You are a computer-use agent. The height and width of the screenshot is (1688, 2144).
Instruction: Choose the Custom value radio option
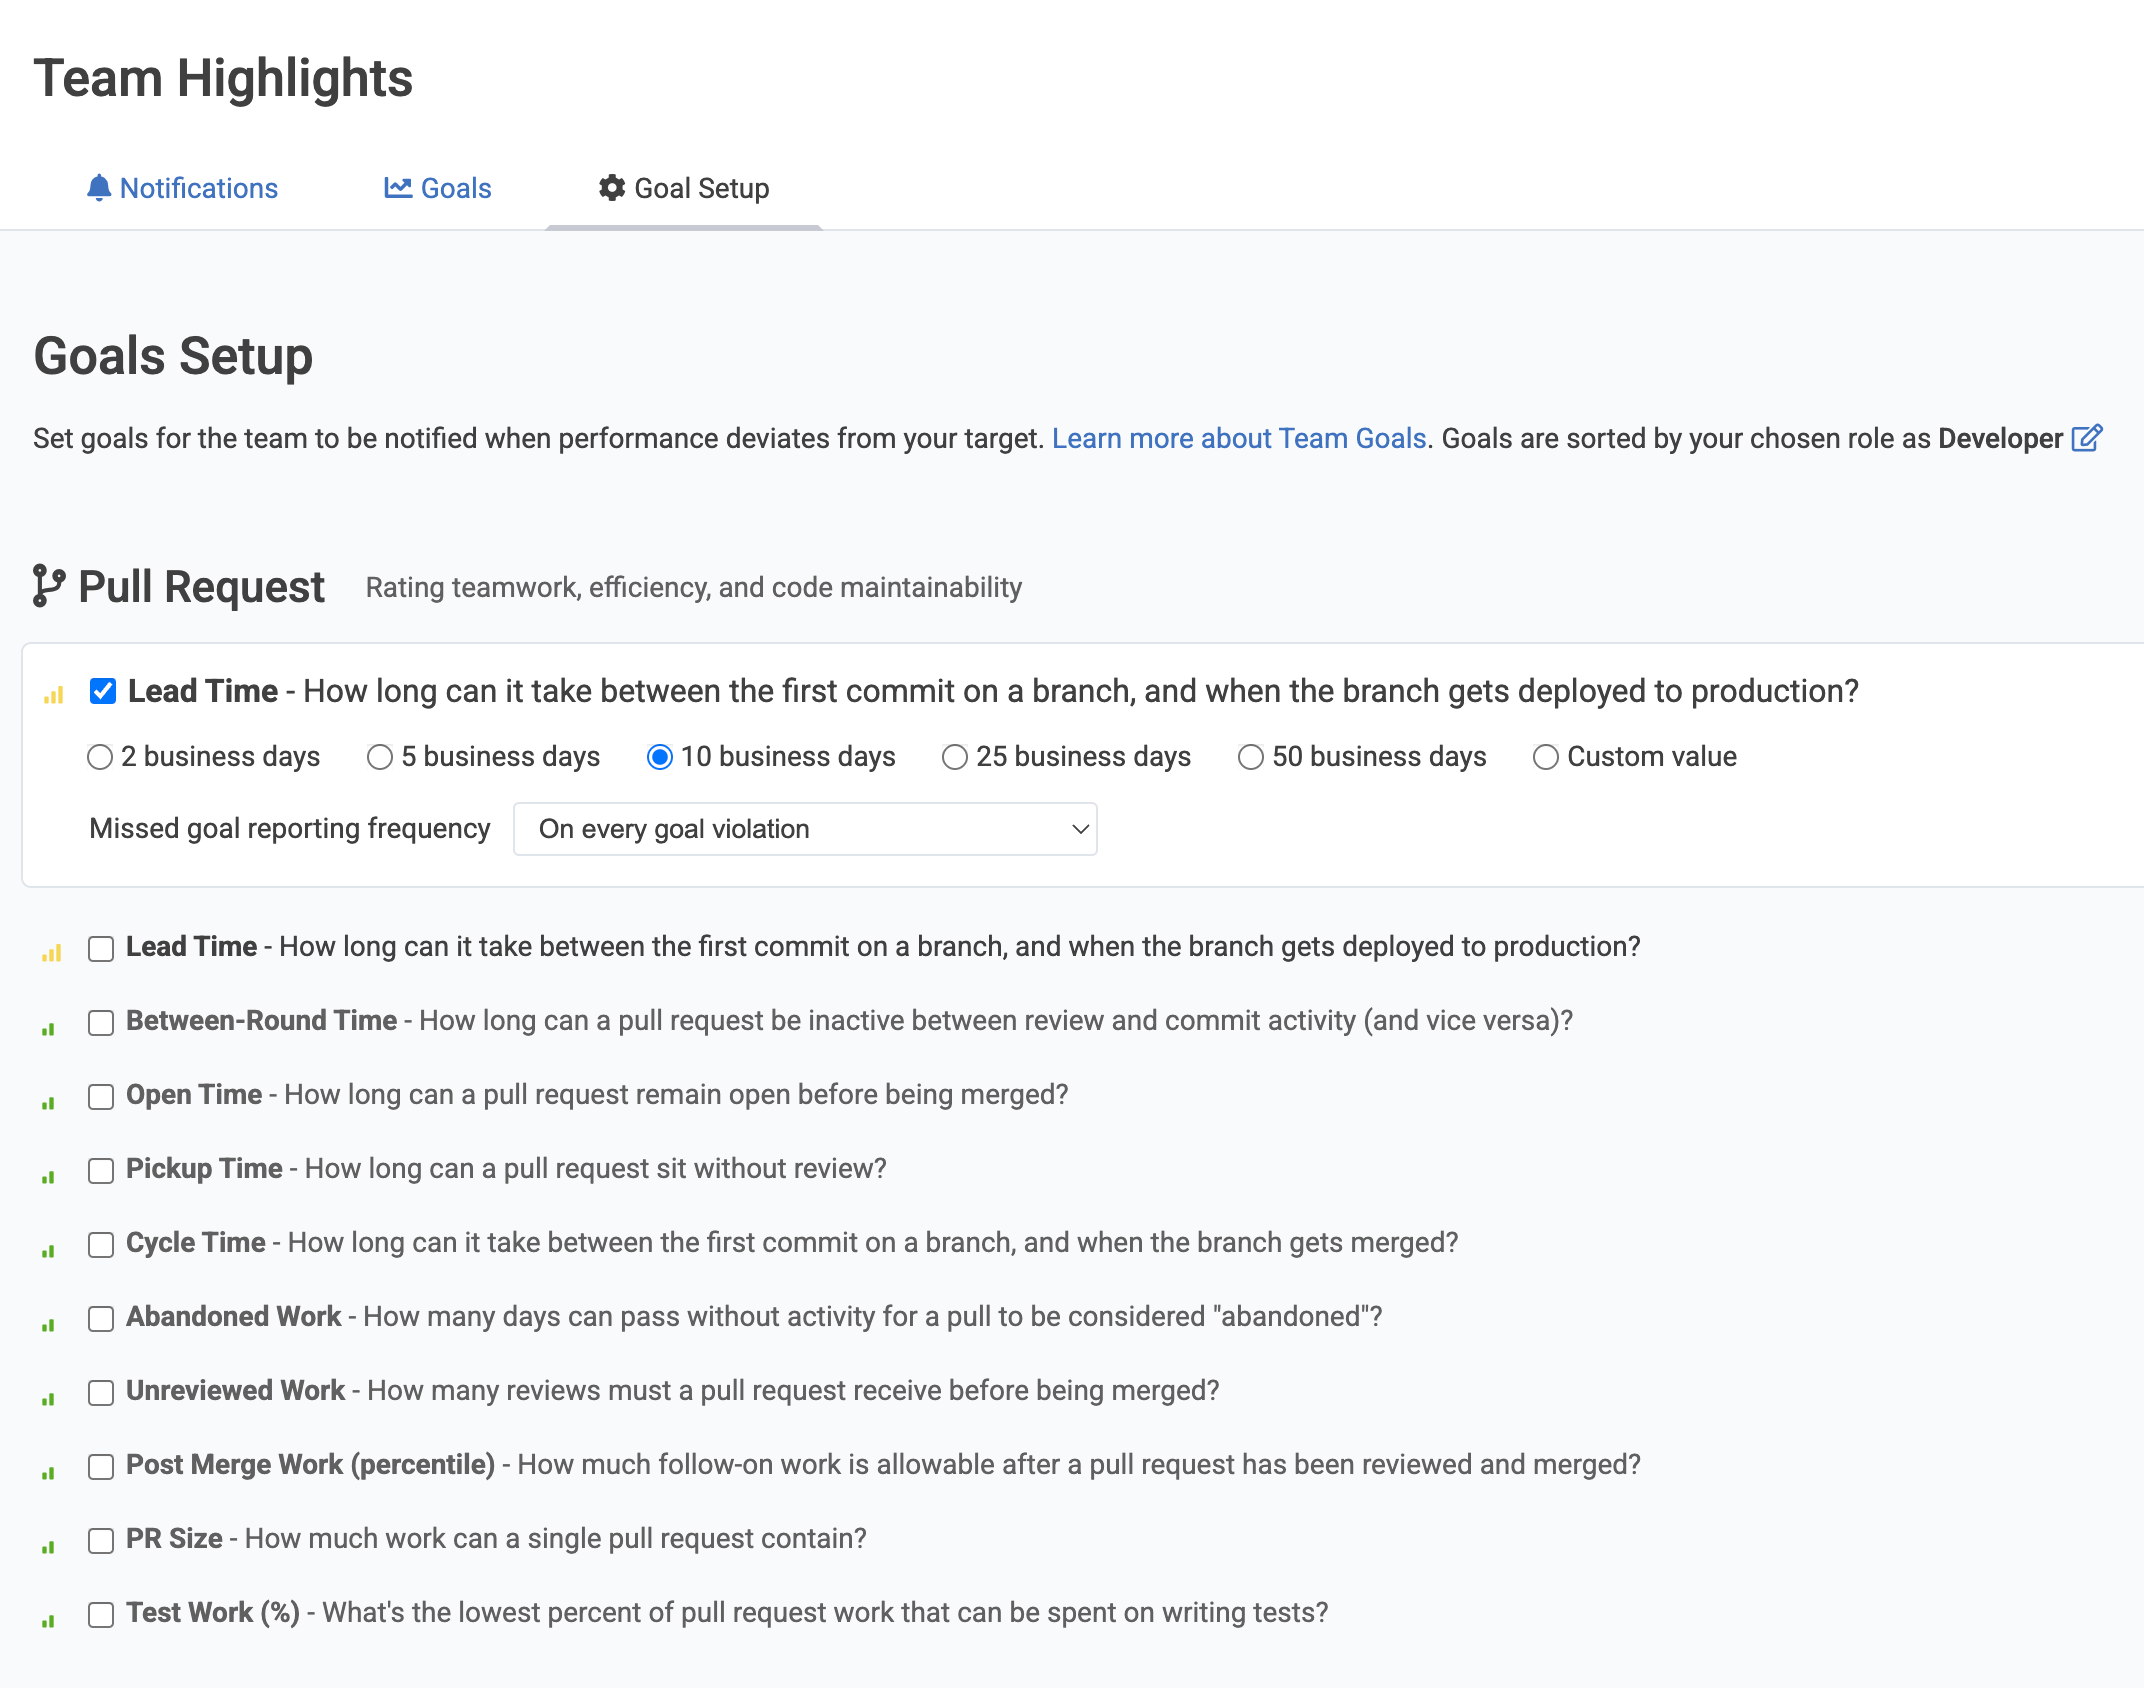(1546, 757)
